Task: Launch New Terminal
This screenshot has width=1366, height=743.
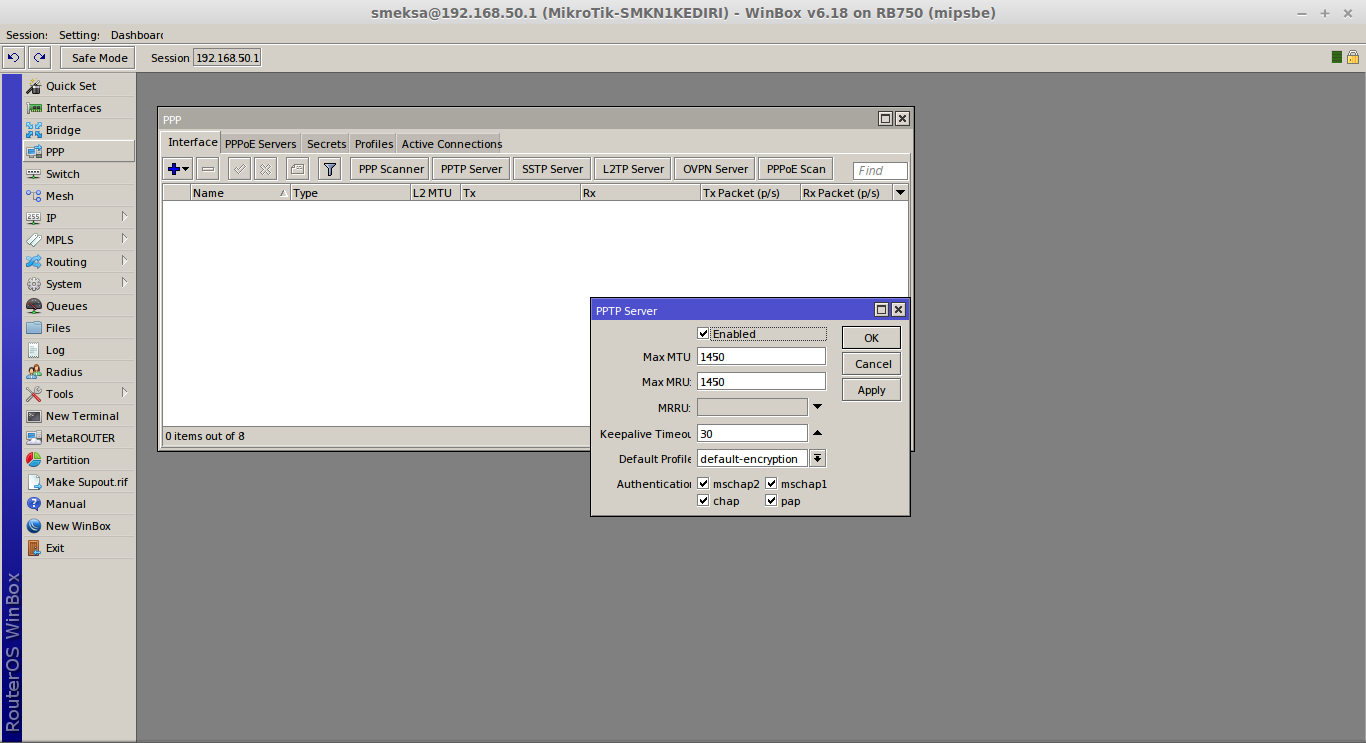Action: pyautogui.click(x=79, y=416)
